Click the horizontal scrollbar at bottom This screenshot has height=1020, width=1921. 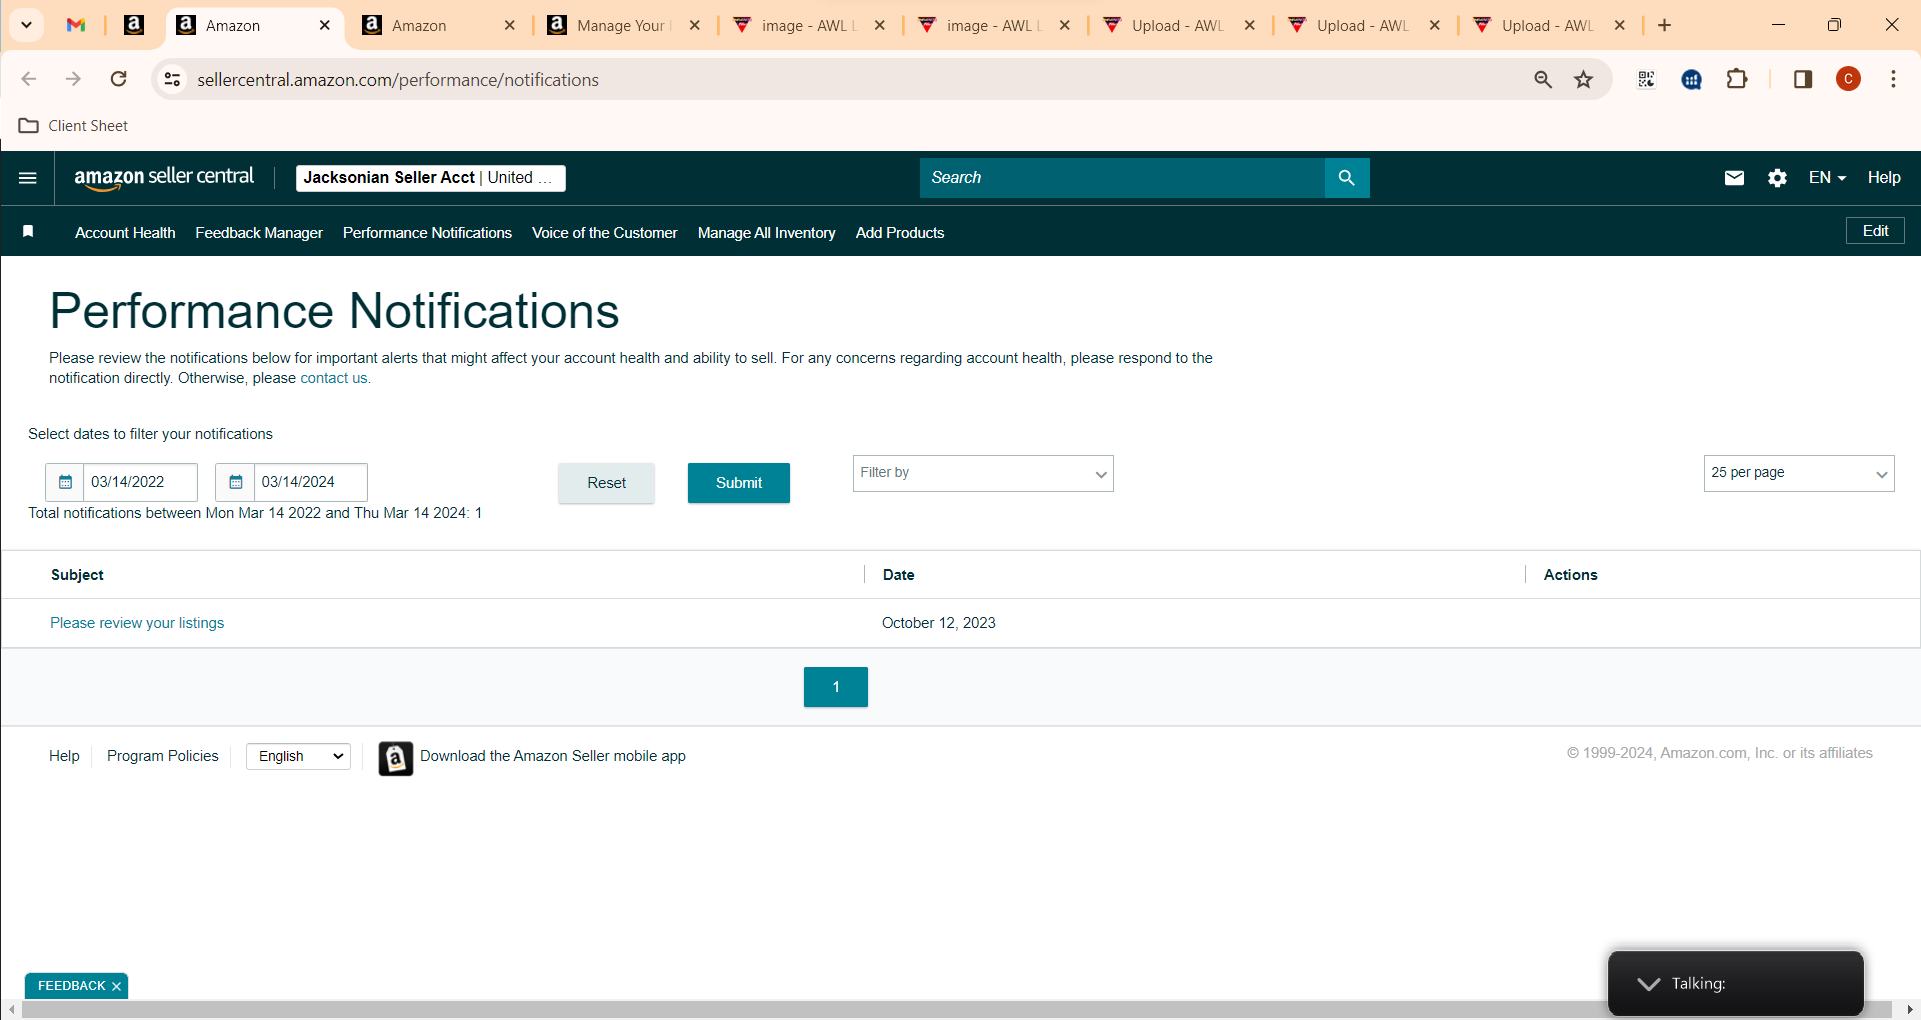[x=955, y=1010]
